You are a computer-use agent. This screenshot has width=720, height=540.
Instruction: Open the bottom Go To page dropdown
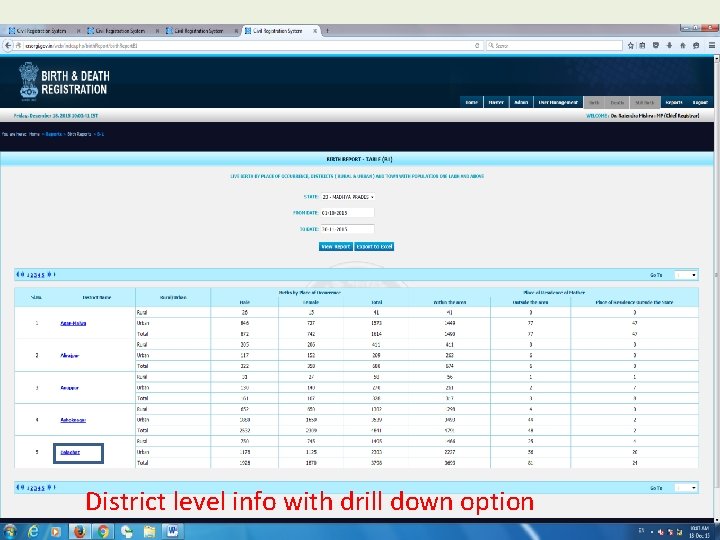pos(686,488)
